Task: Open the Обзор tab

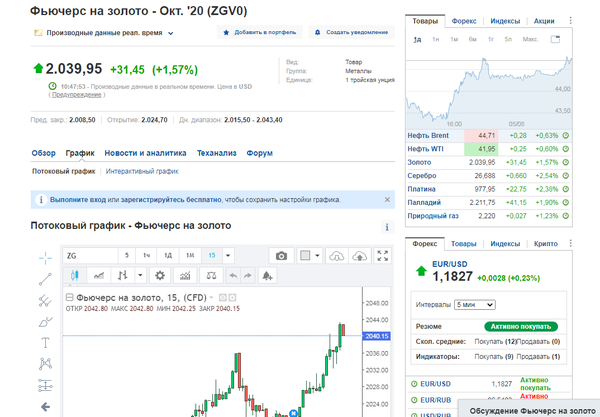Action: 43,153
